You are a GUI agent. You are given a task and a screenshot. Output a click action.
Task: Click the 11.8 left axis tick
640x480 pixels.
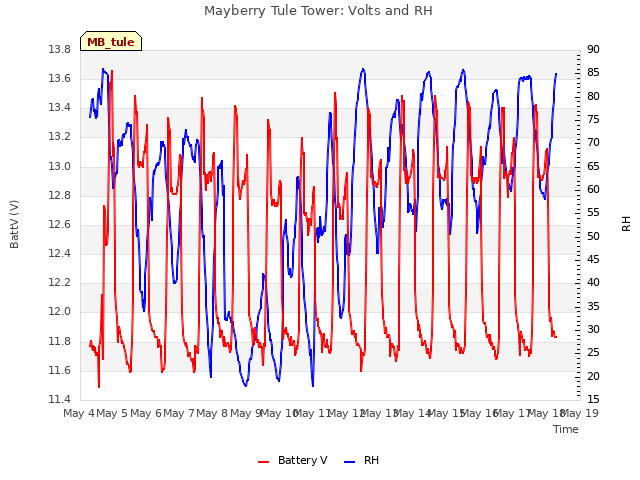coord(60,341)
